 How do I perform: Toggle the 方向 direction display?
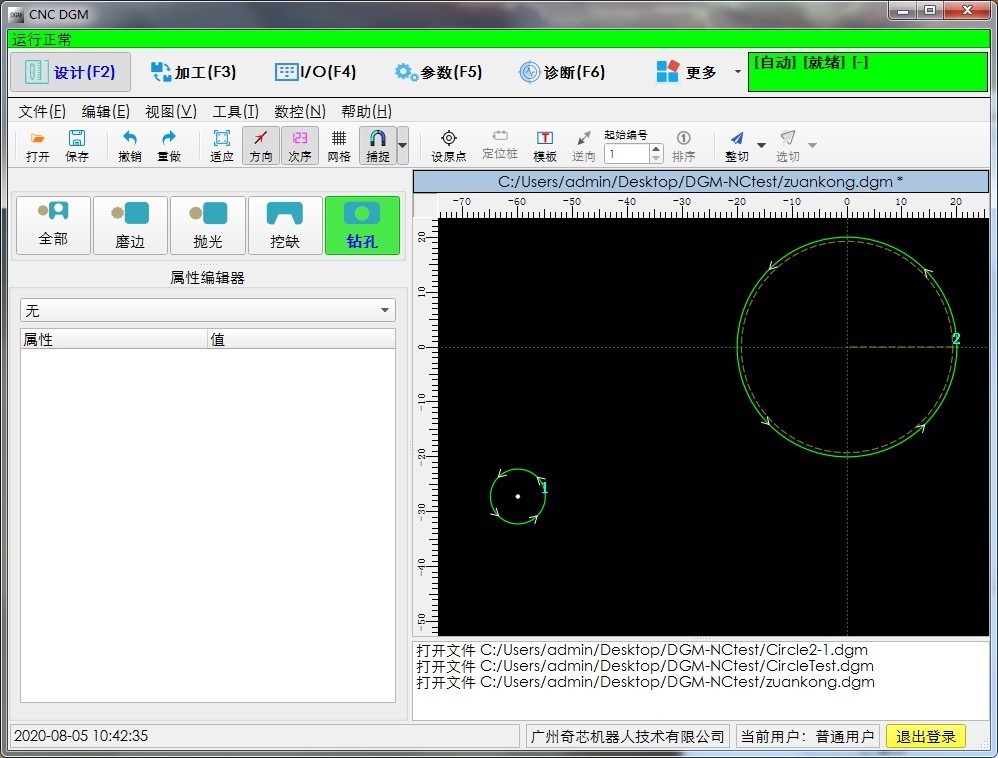[x=261, y=146]
